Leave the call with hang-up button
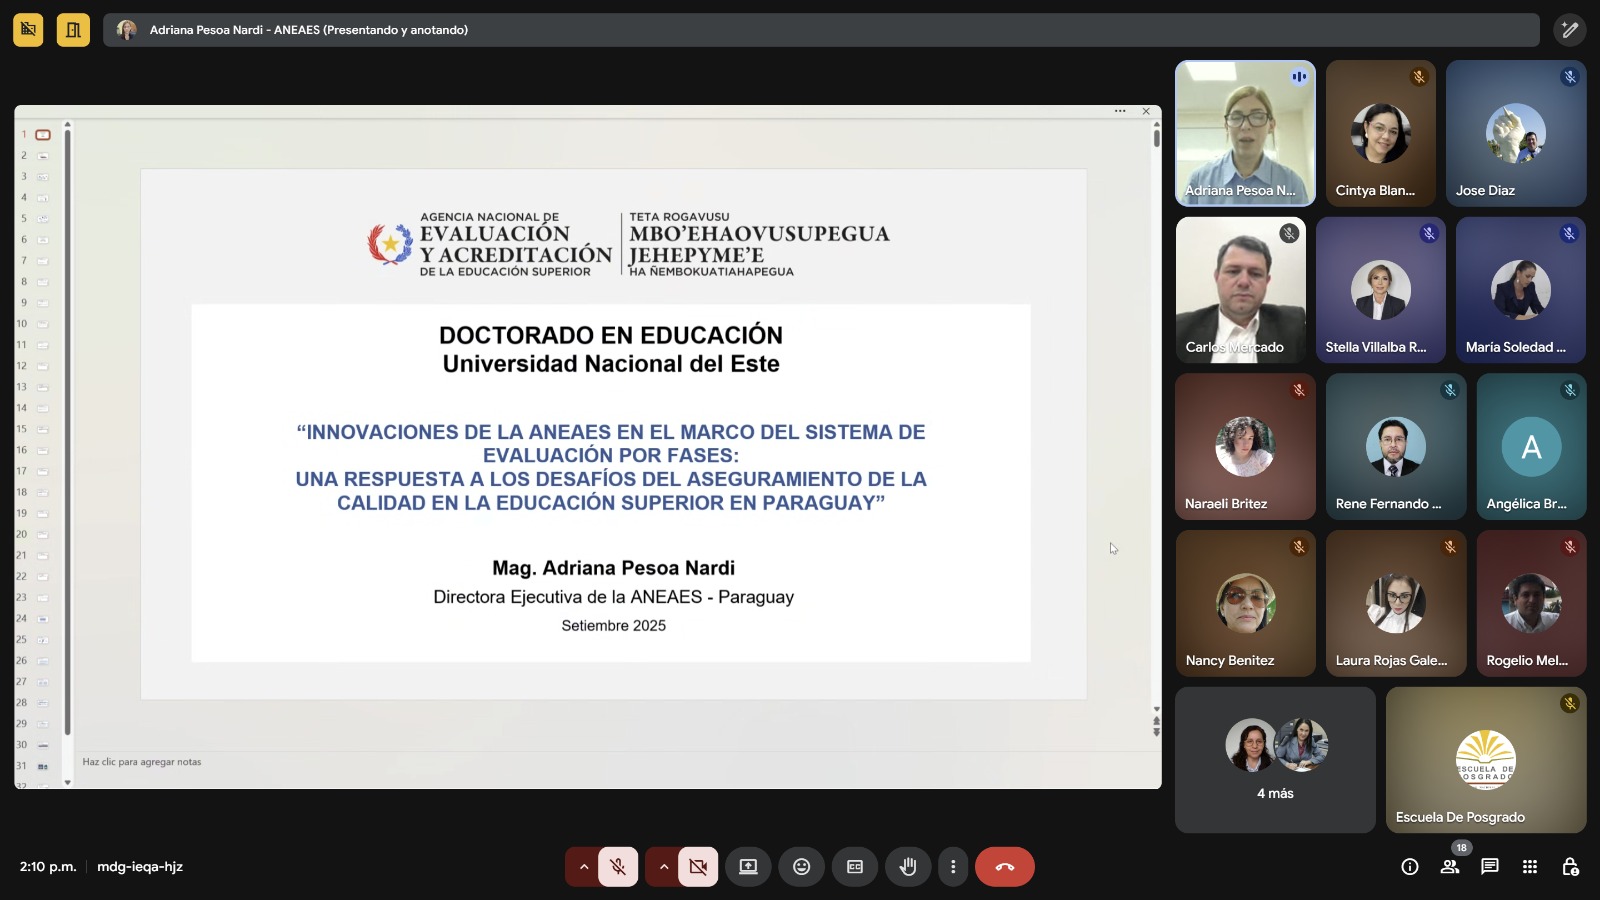This screenshot has height=900, width=1600. [1005, 867]
